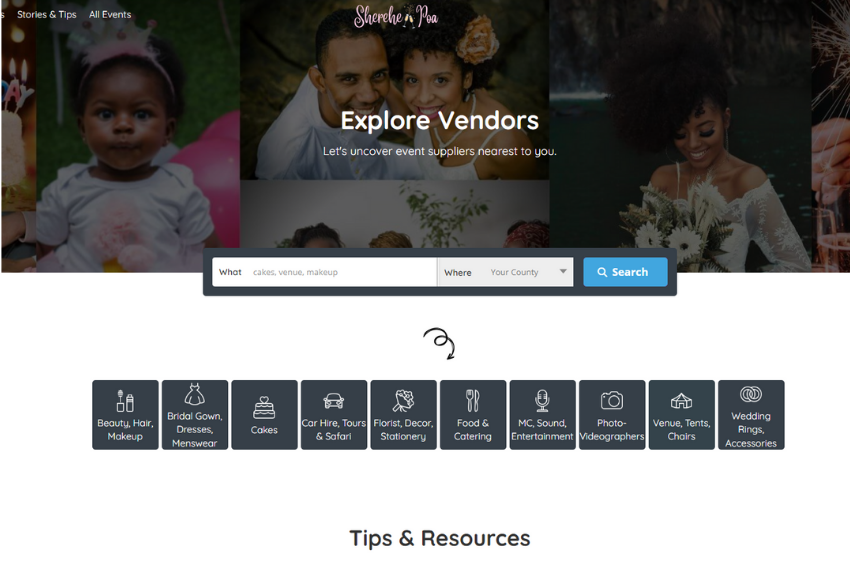
Task: Expand the Your County dropdown
Action: pos(505,272)
